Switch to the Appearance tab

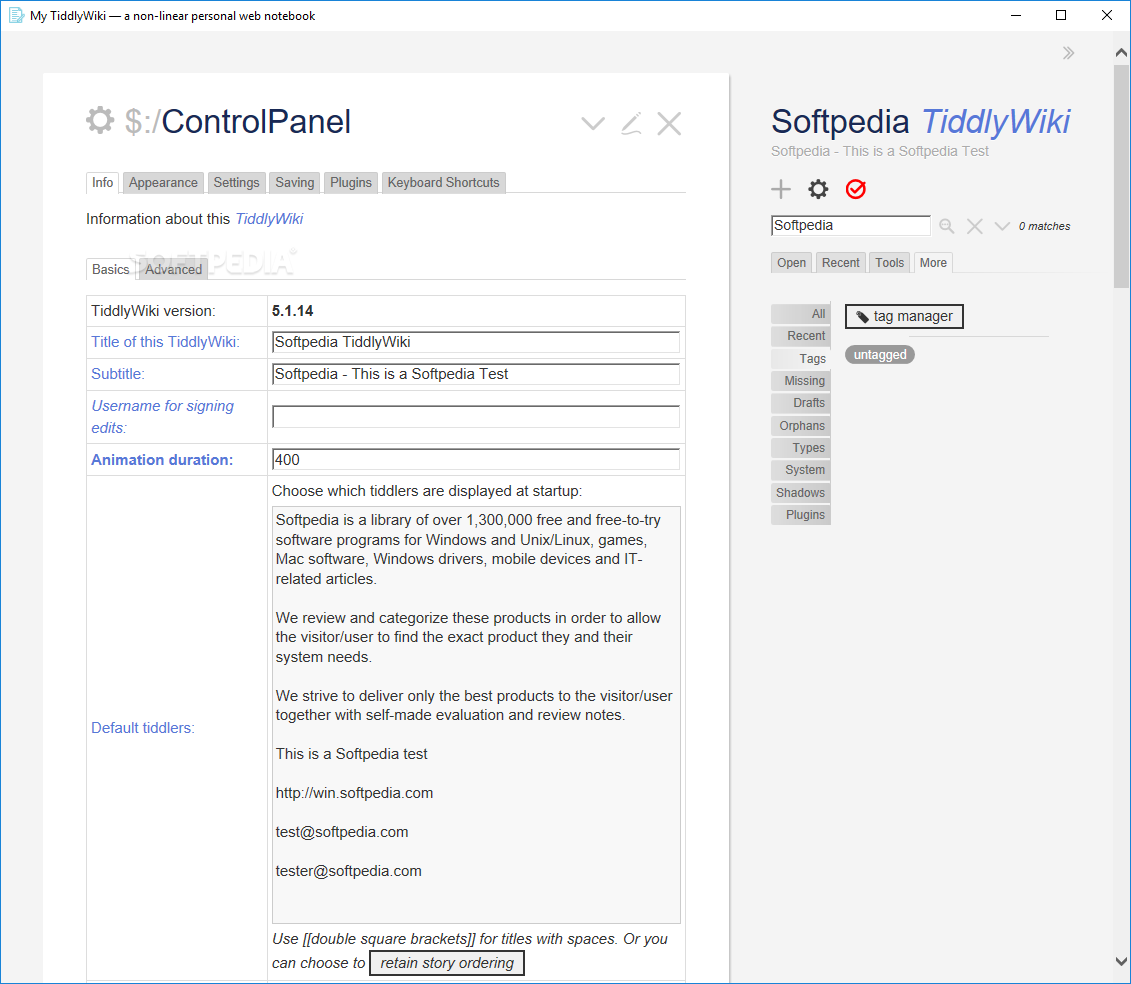(163, 183)
